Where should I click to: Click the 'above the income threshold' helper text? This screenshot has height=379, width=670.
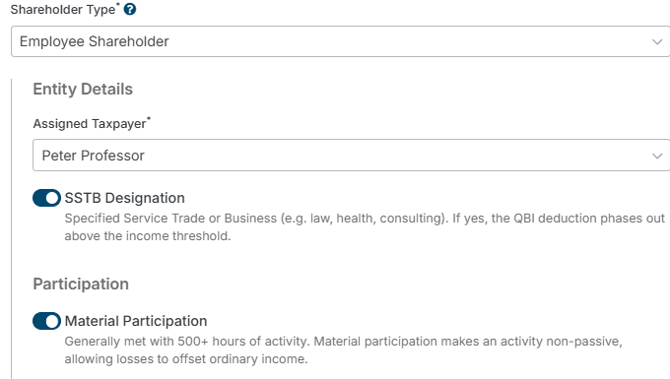click(x=148, y=236)
